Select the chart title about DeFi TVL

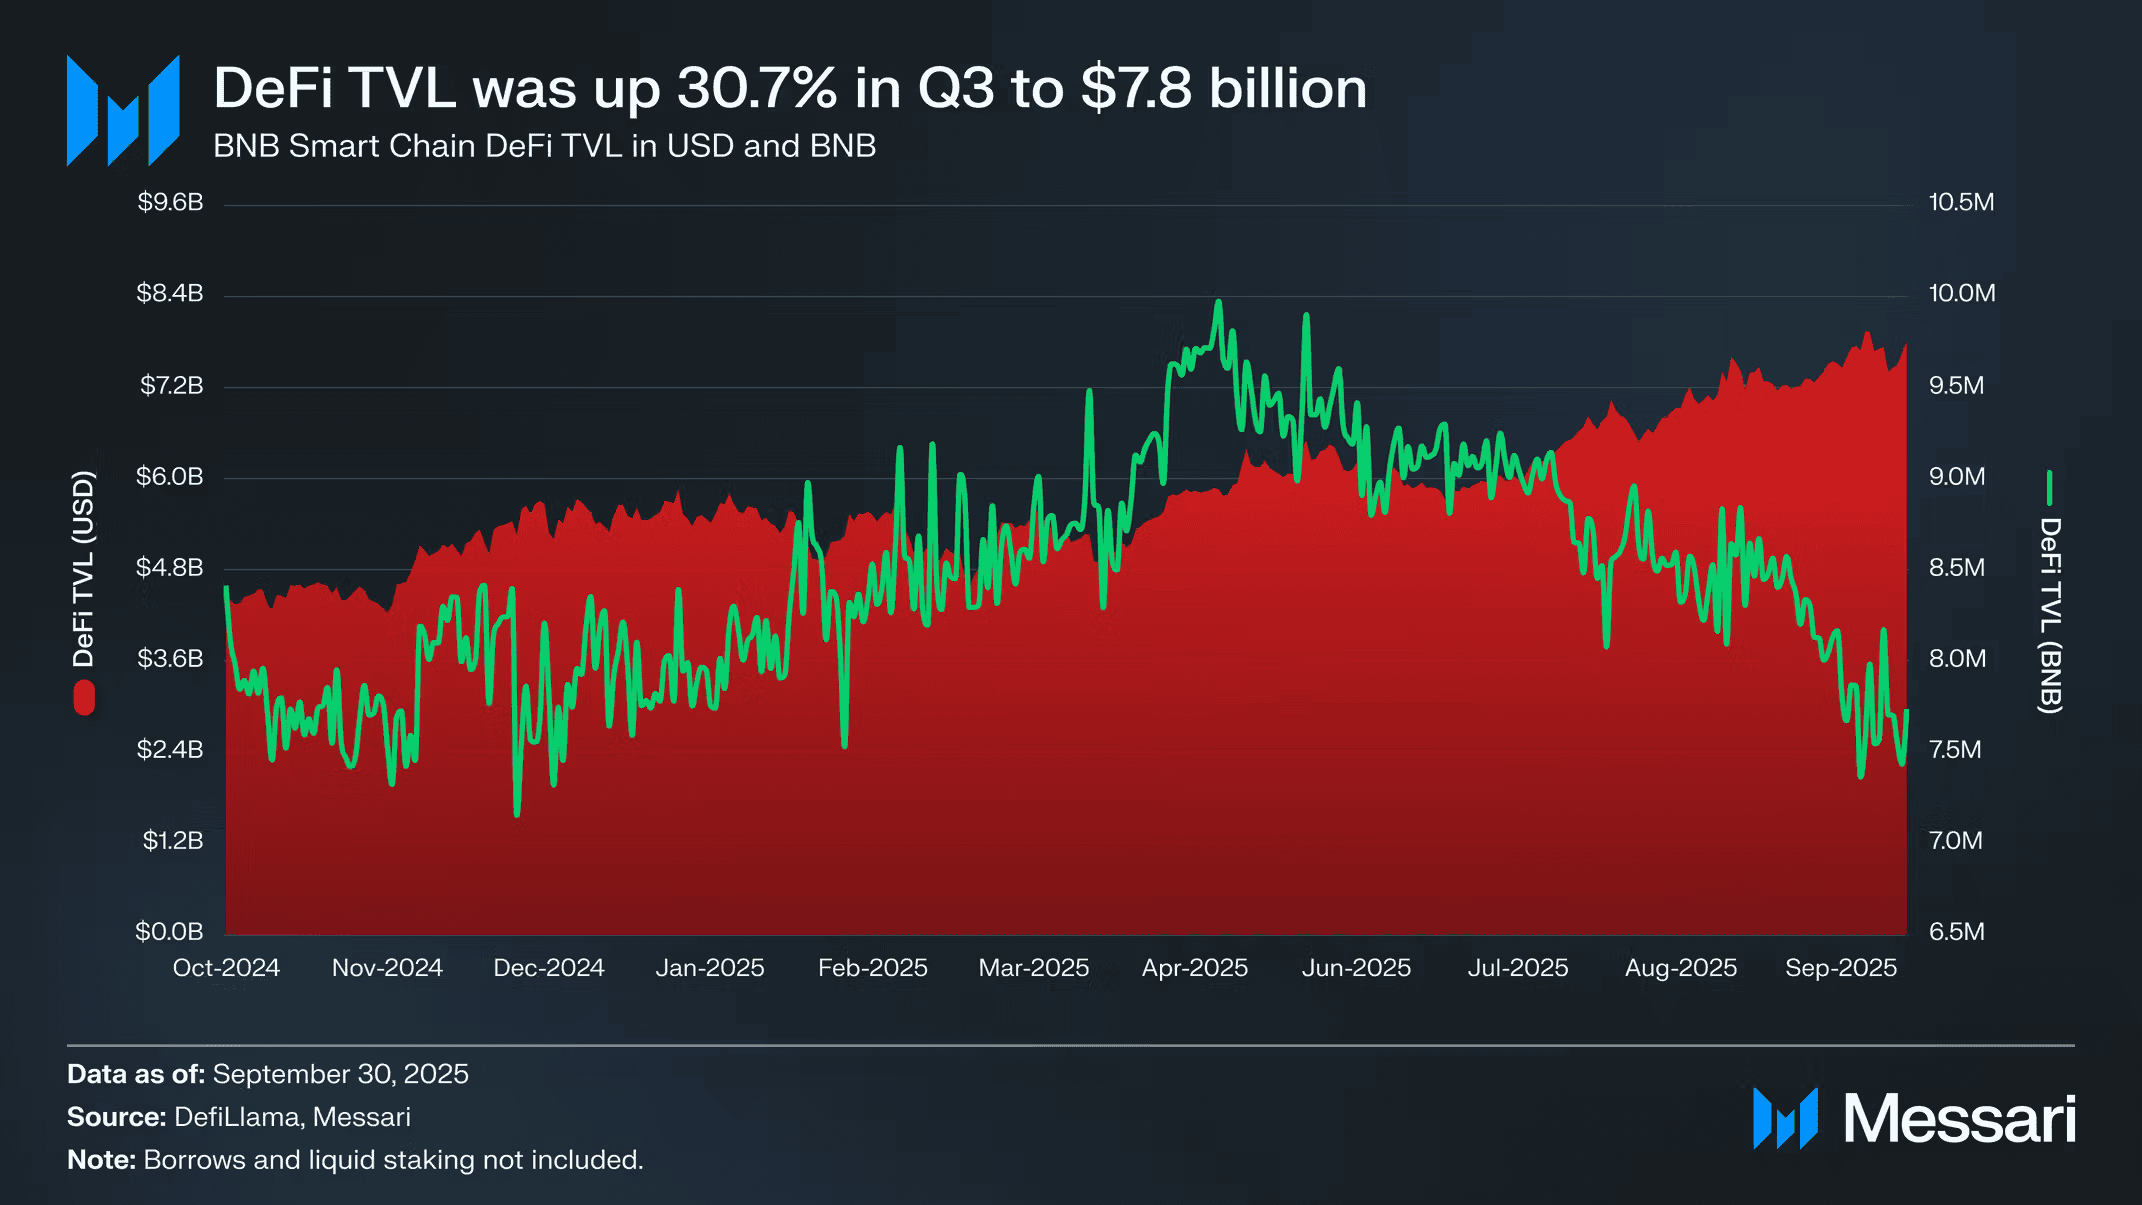(789, 88)
